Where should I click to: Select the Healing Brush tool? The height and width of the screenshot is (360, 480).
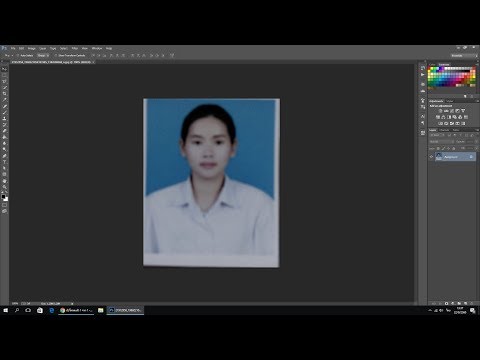pyautogui.click(x=4, y=106)
